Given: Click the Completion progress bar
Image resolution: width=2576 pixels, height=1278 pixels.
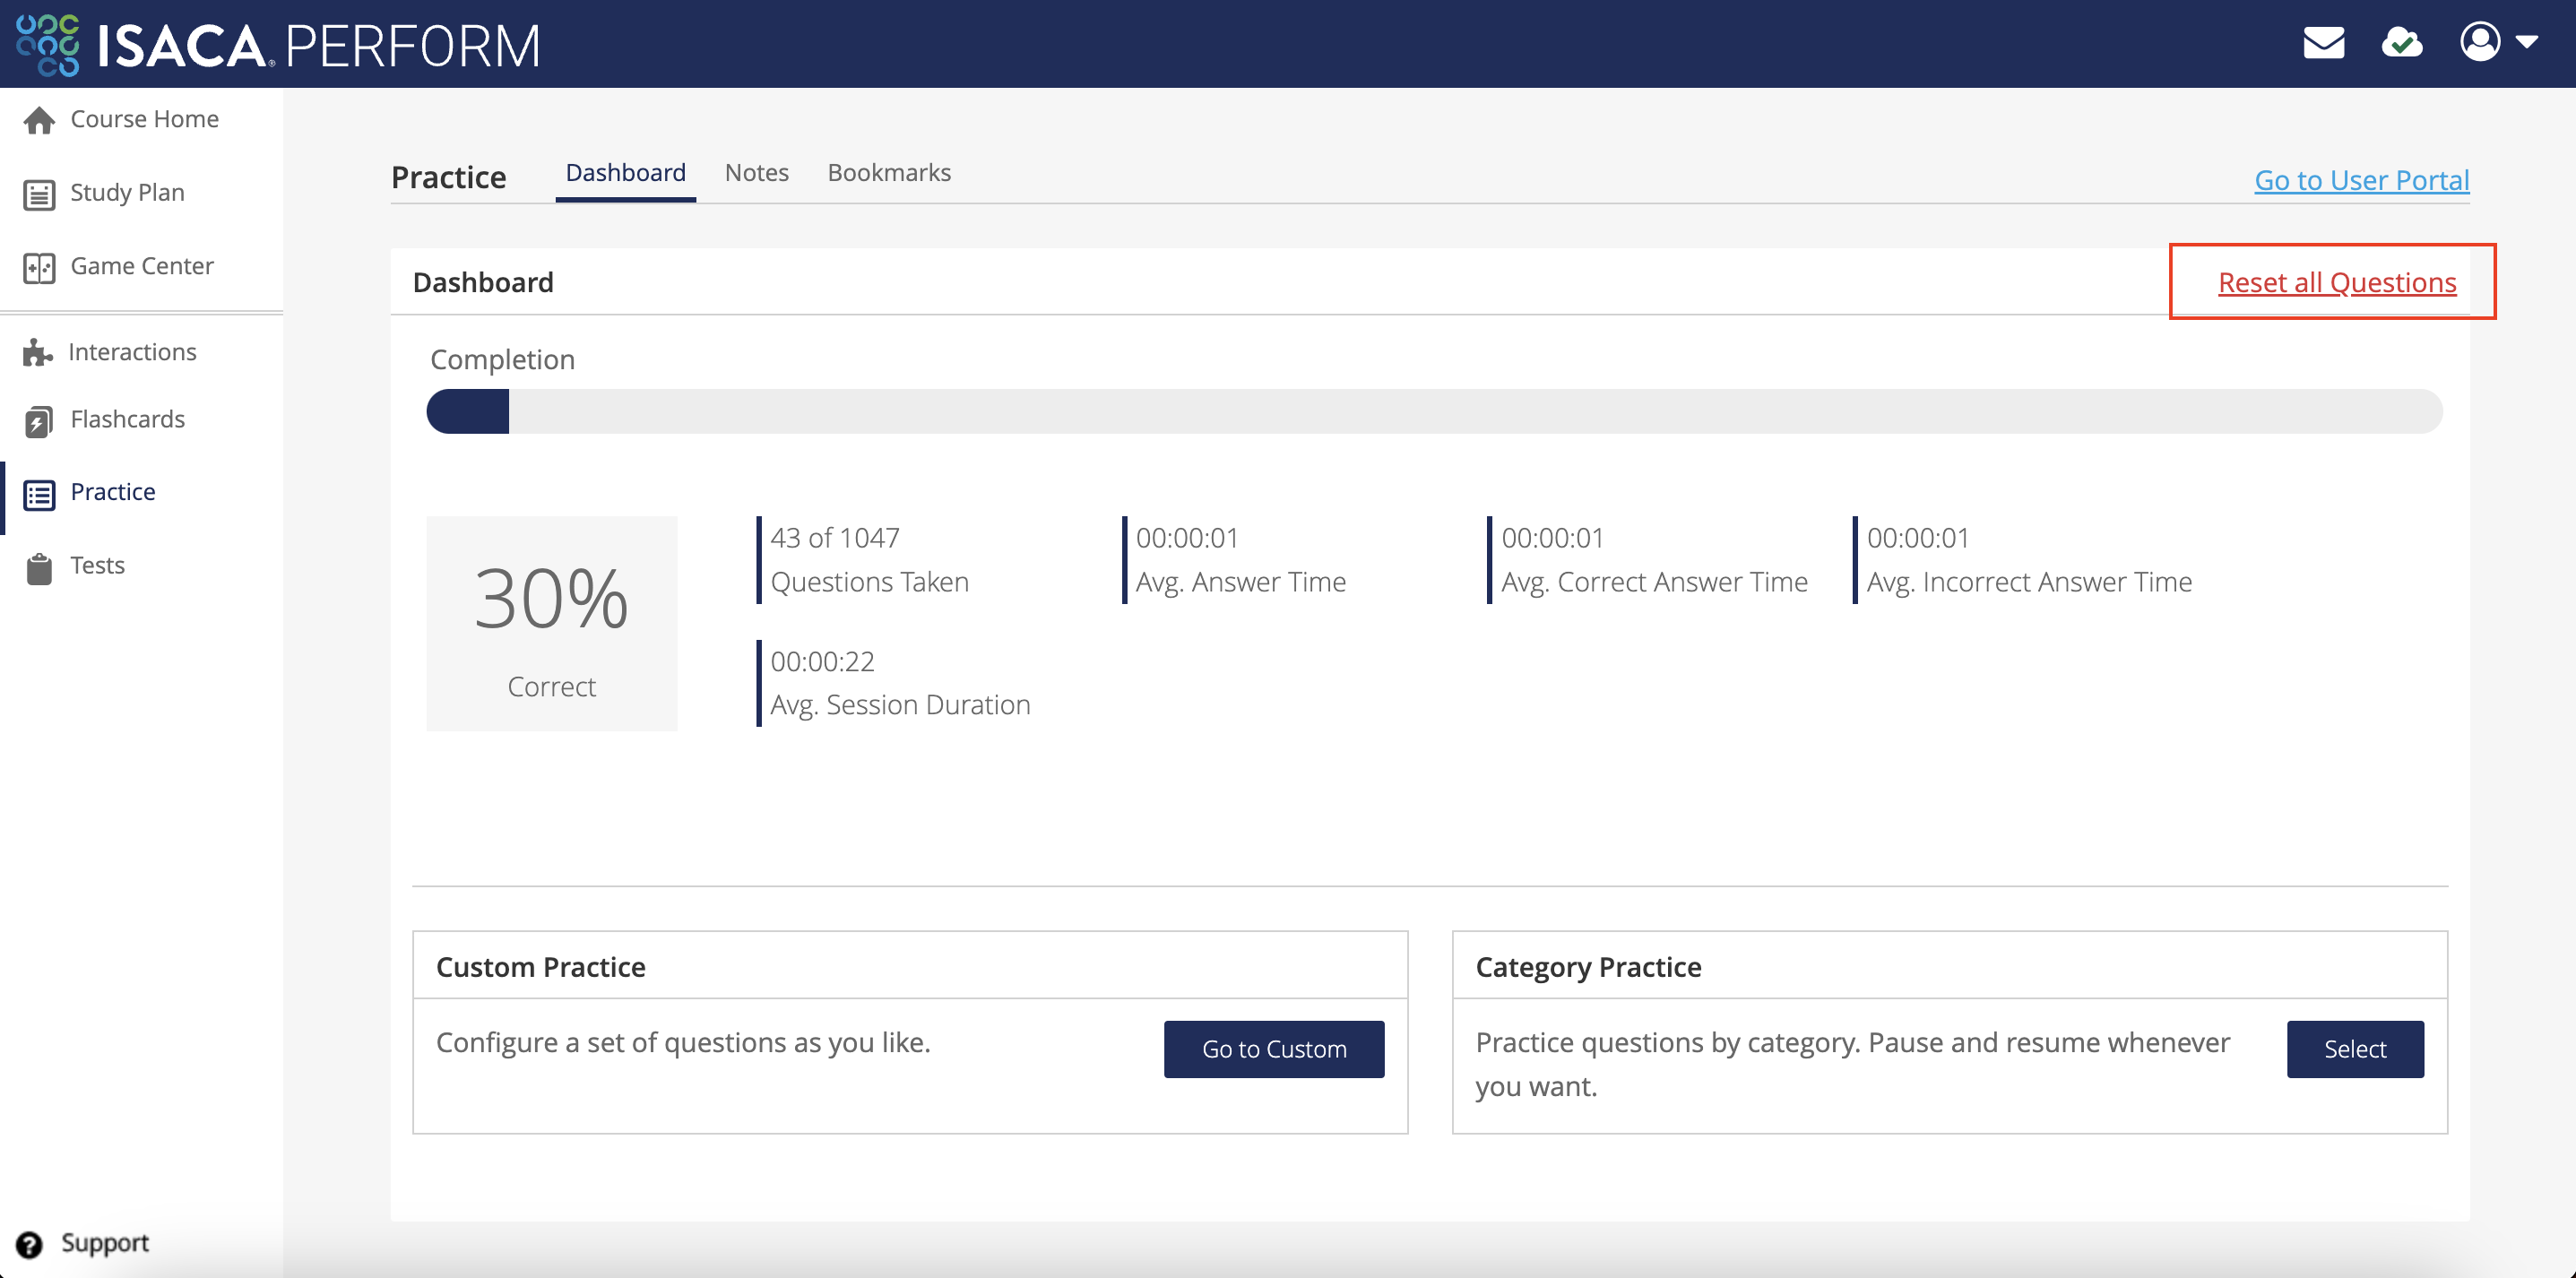Looking at the screenshot, I should pyautogui.click(x=1433, y=412).
